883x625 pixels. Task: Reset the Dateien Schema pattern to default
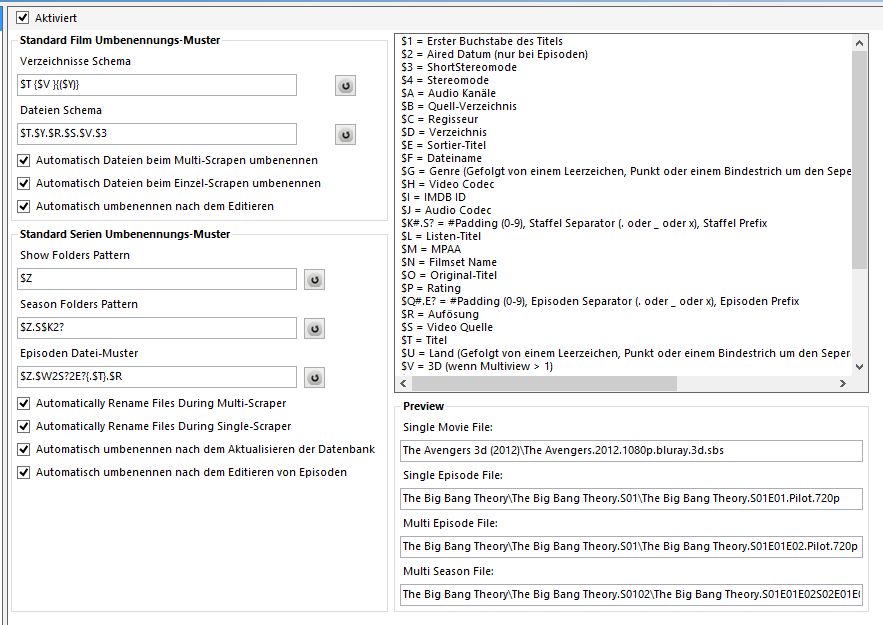[x=345, y=135]
